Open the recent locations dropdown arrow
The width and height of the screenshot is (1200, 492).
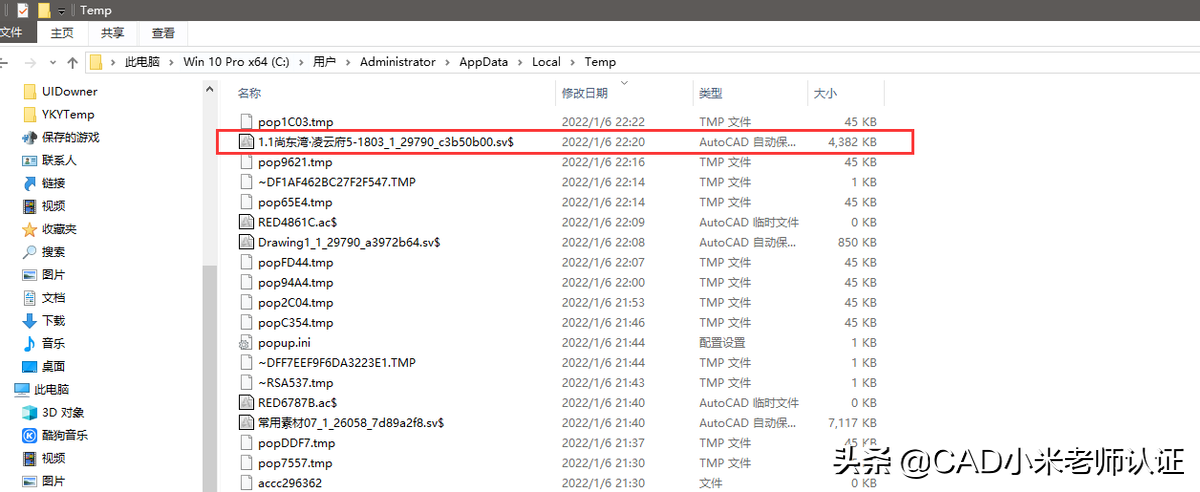click(x=52, y=62)
